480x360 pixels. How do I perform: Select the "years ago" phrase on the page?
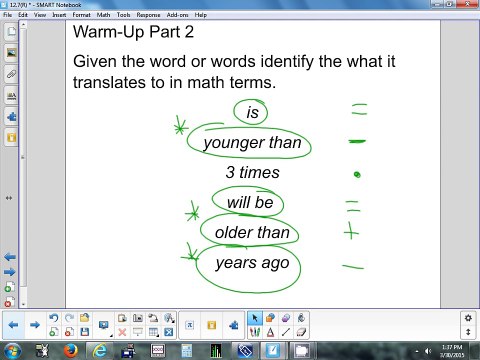[x=252, y=263]
